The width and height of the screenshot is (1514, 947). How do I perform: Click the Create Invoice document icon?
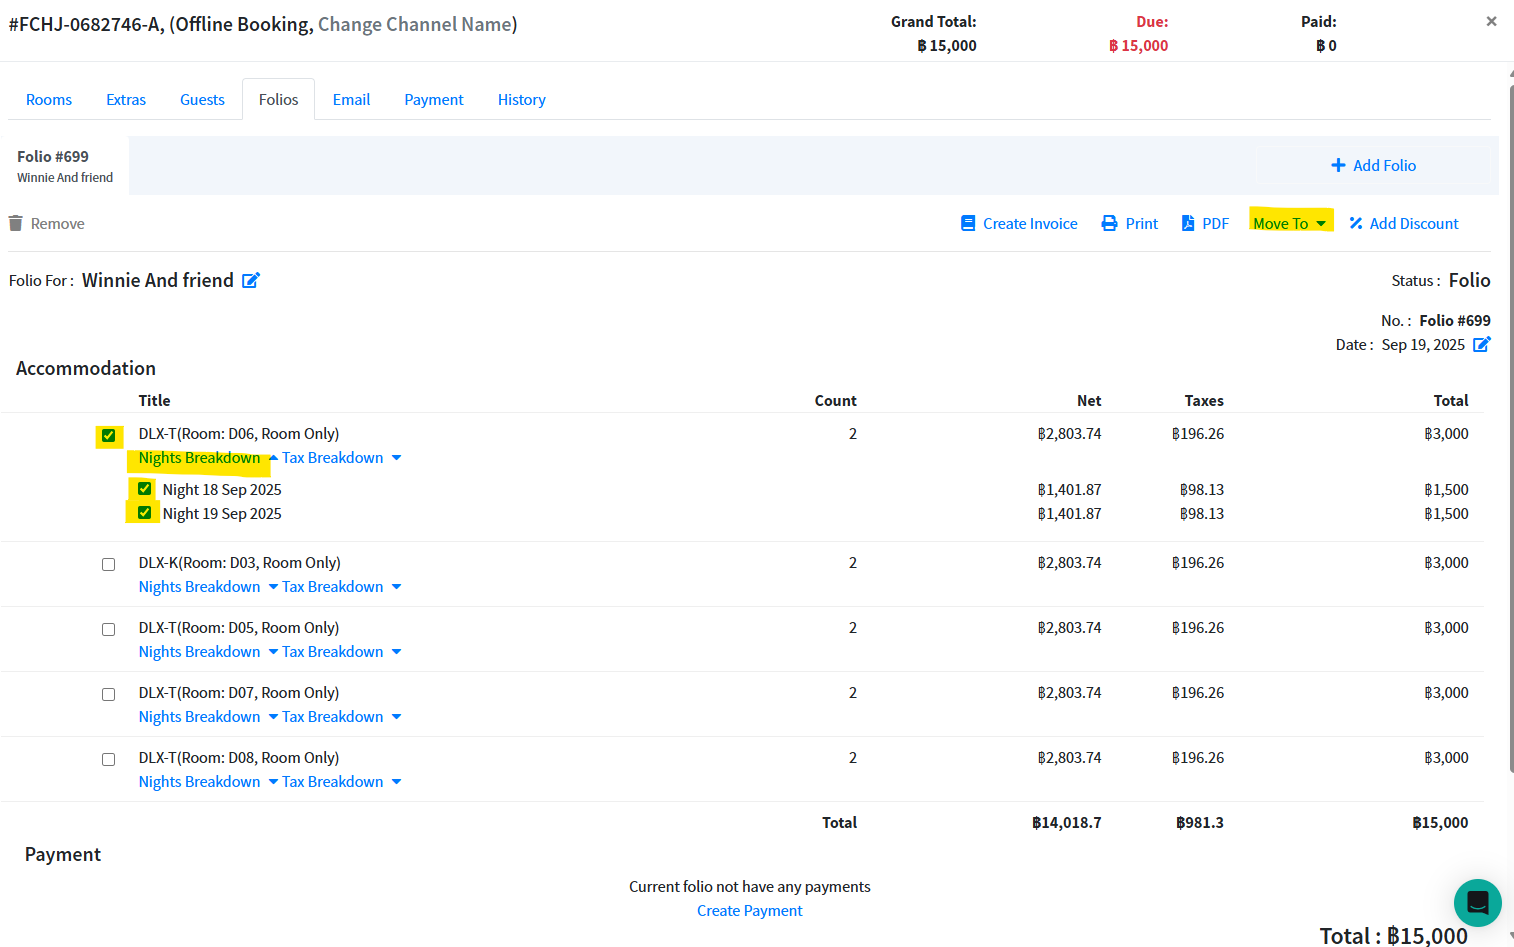click(x=967, y=224)
